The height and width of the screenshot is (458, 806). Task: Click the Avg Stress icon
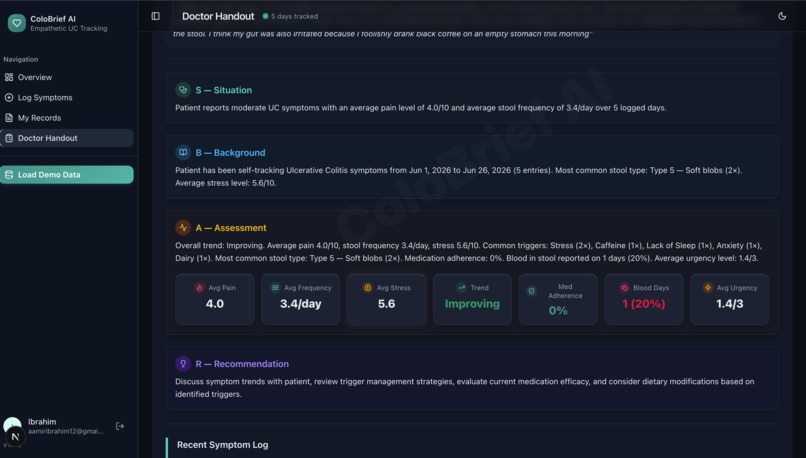pos(368,288)
